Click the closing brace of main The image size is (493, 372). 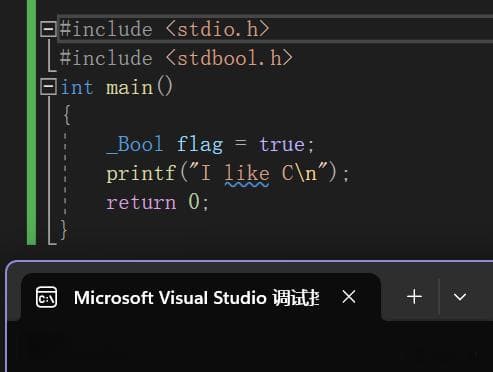pos(64,230)
